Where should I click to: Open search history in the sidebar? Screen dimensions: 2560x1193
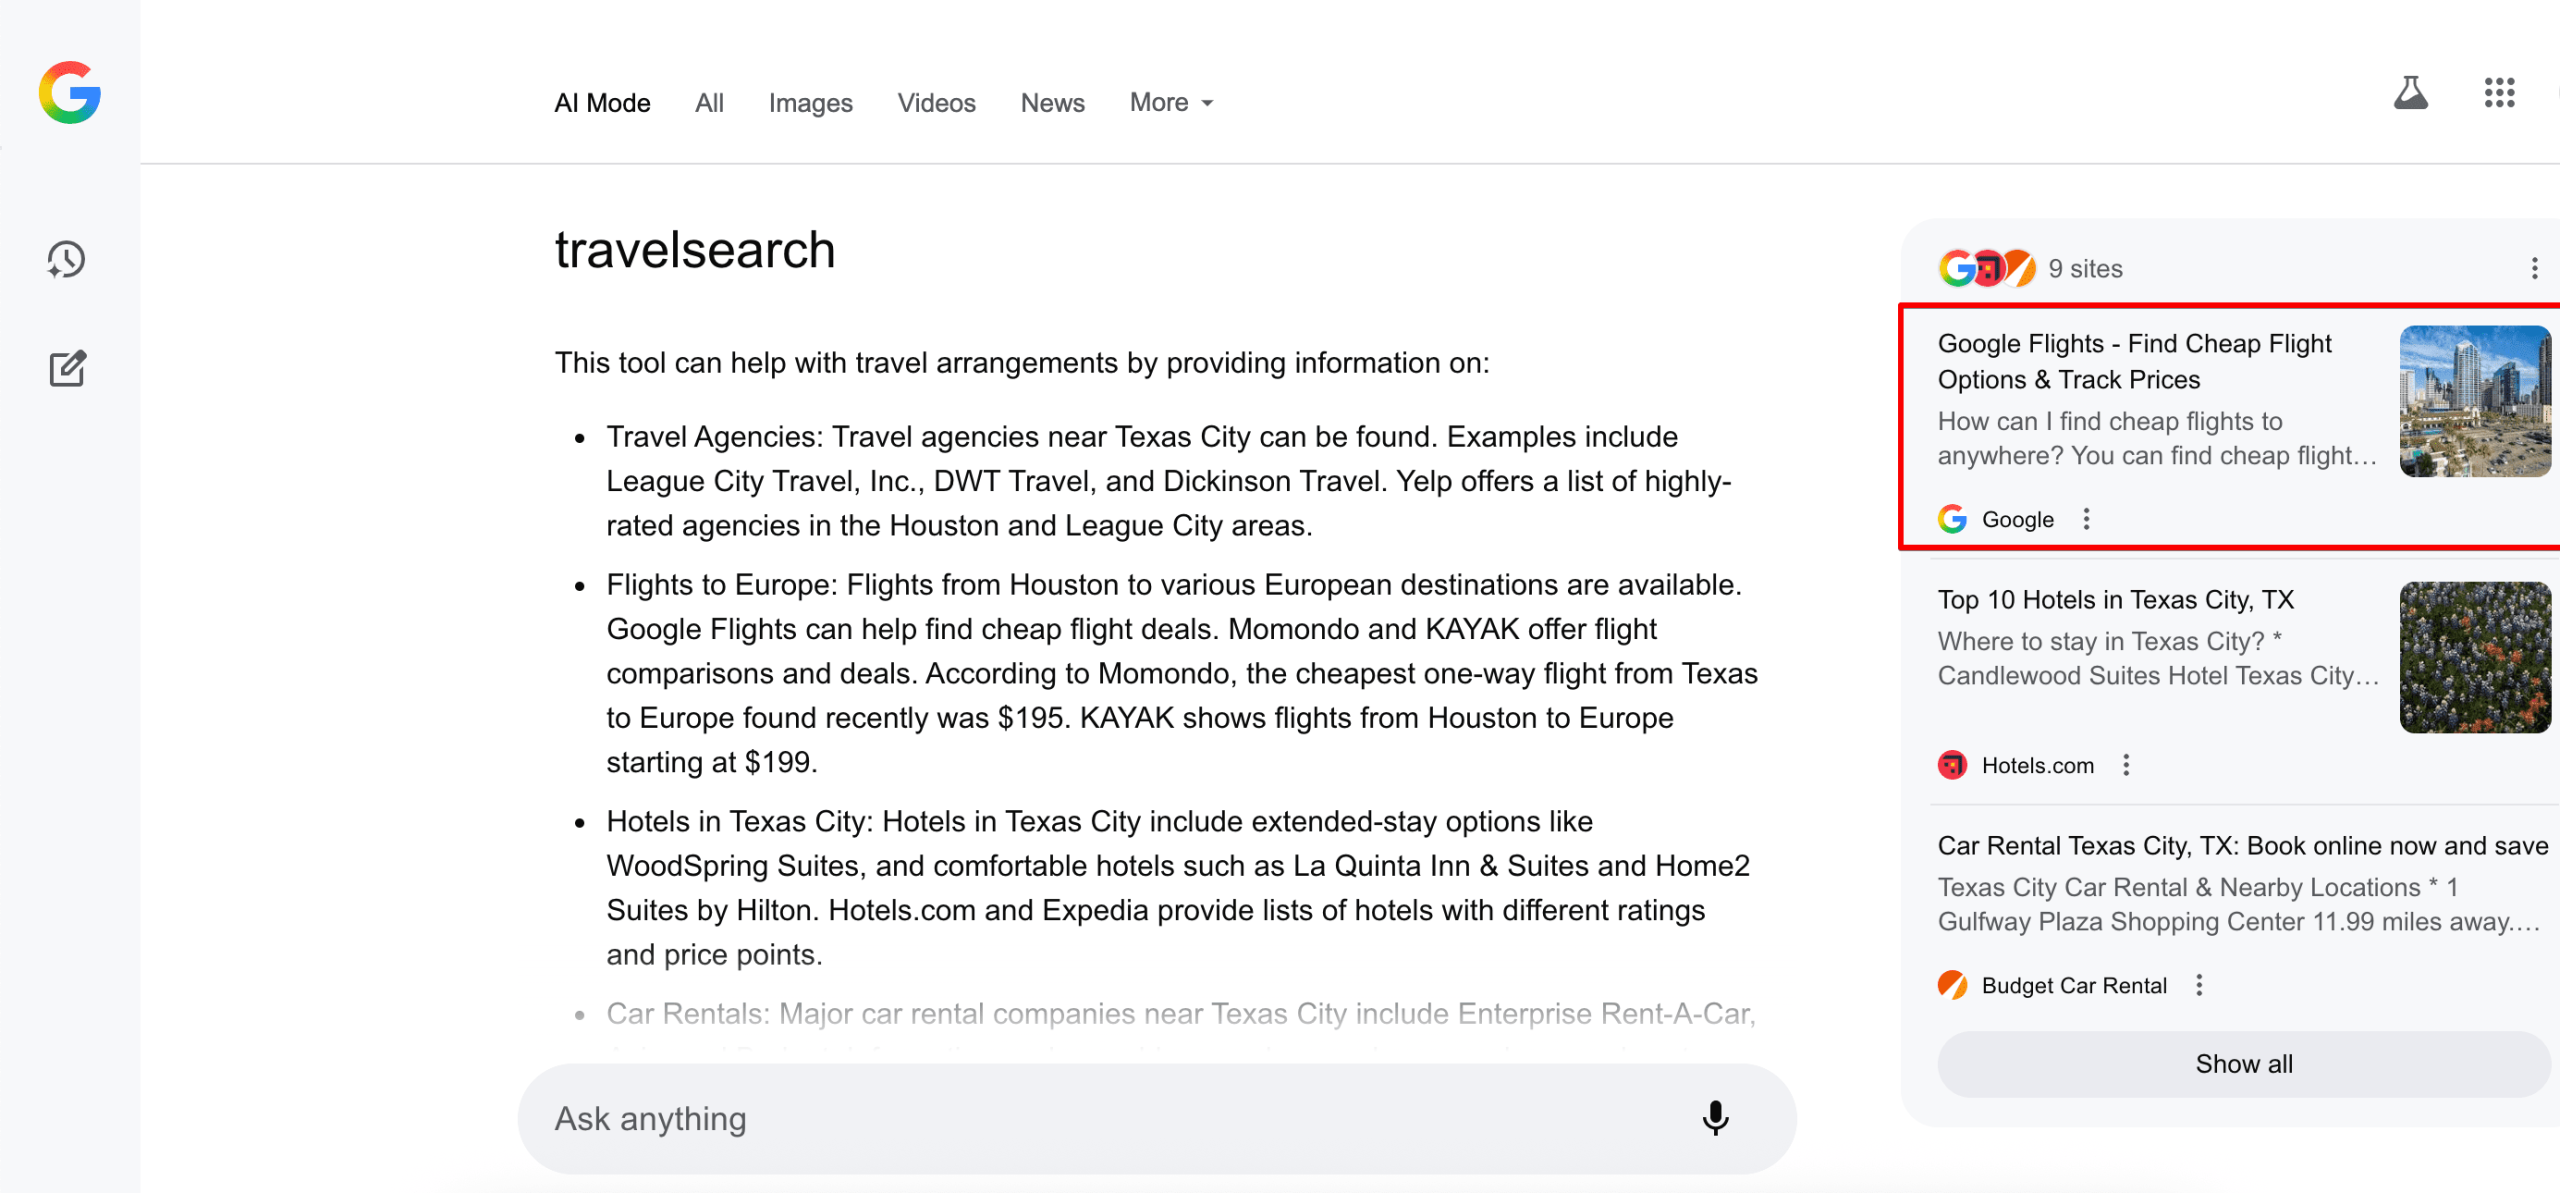(x=64, y=260)
